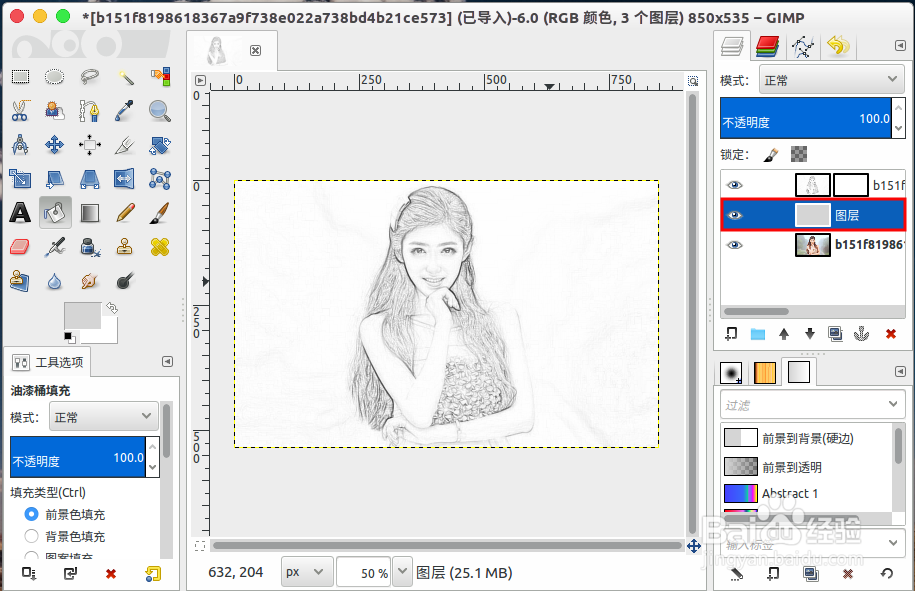Screen dimensions: 915x591
Task: Open tool options 模式 dropdown
Action: [x=103, y=417]
